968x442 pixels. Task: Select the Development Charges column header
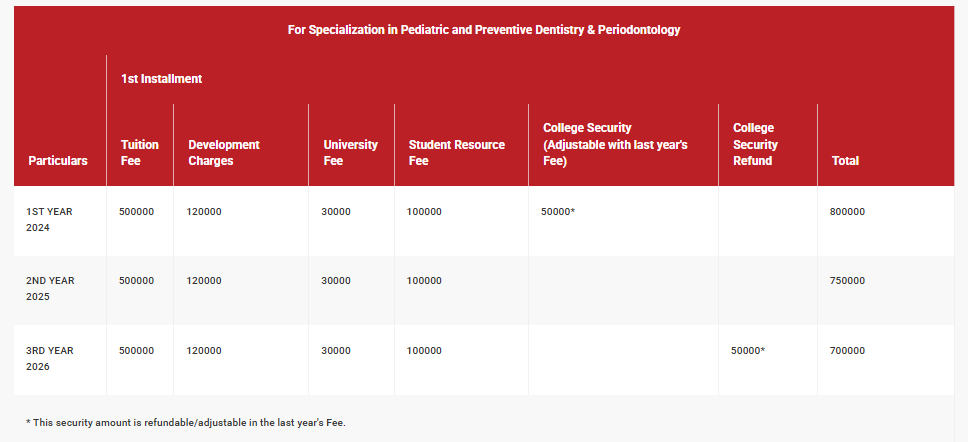pos(224,152)
